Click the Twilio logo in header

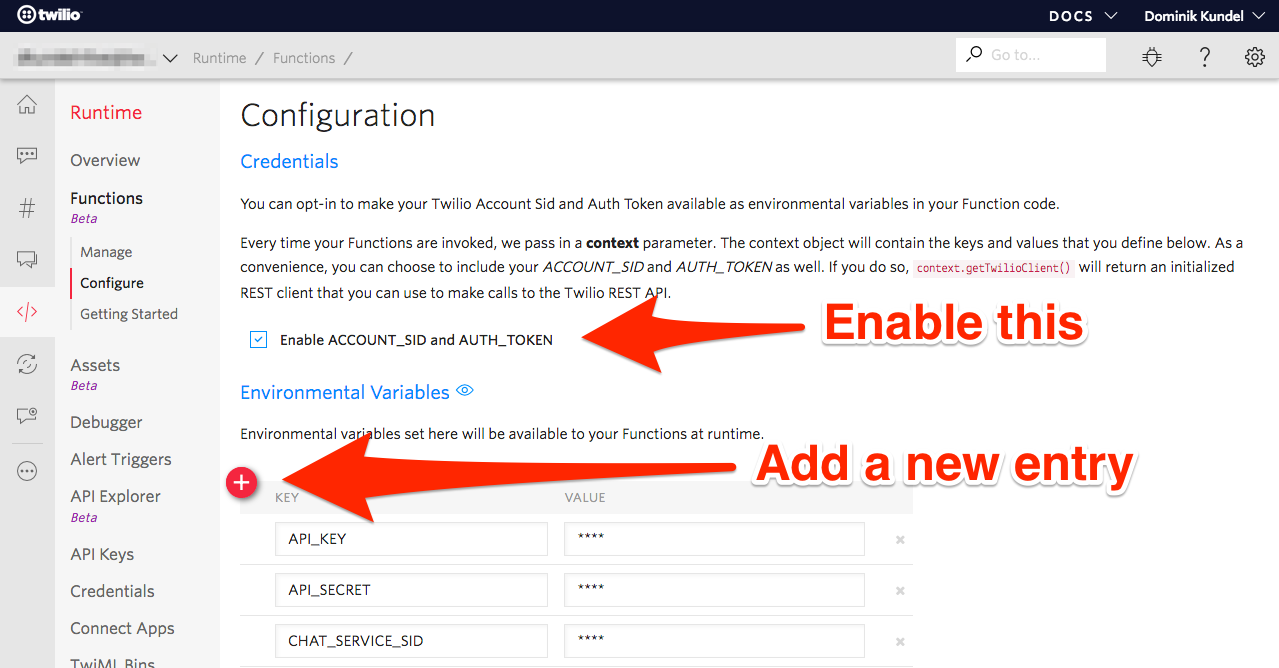[x=49, y=15]
